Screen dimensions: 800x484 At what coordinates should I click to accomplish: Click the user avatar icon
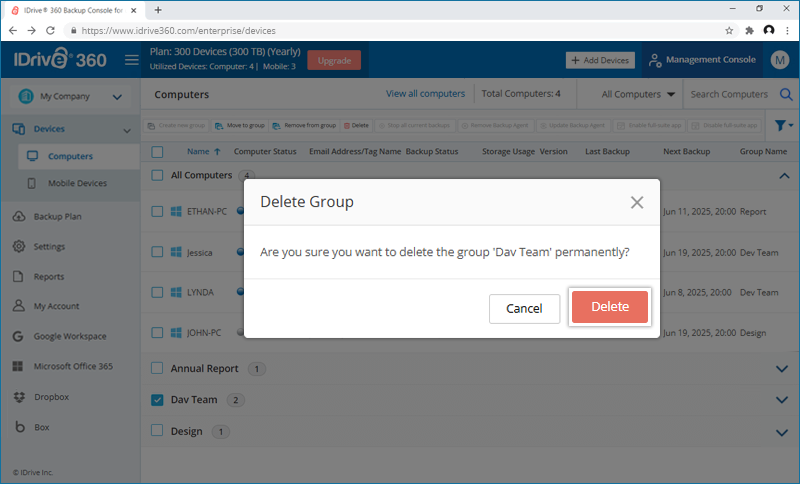click(780, 60)
